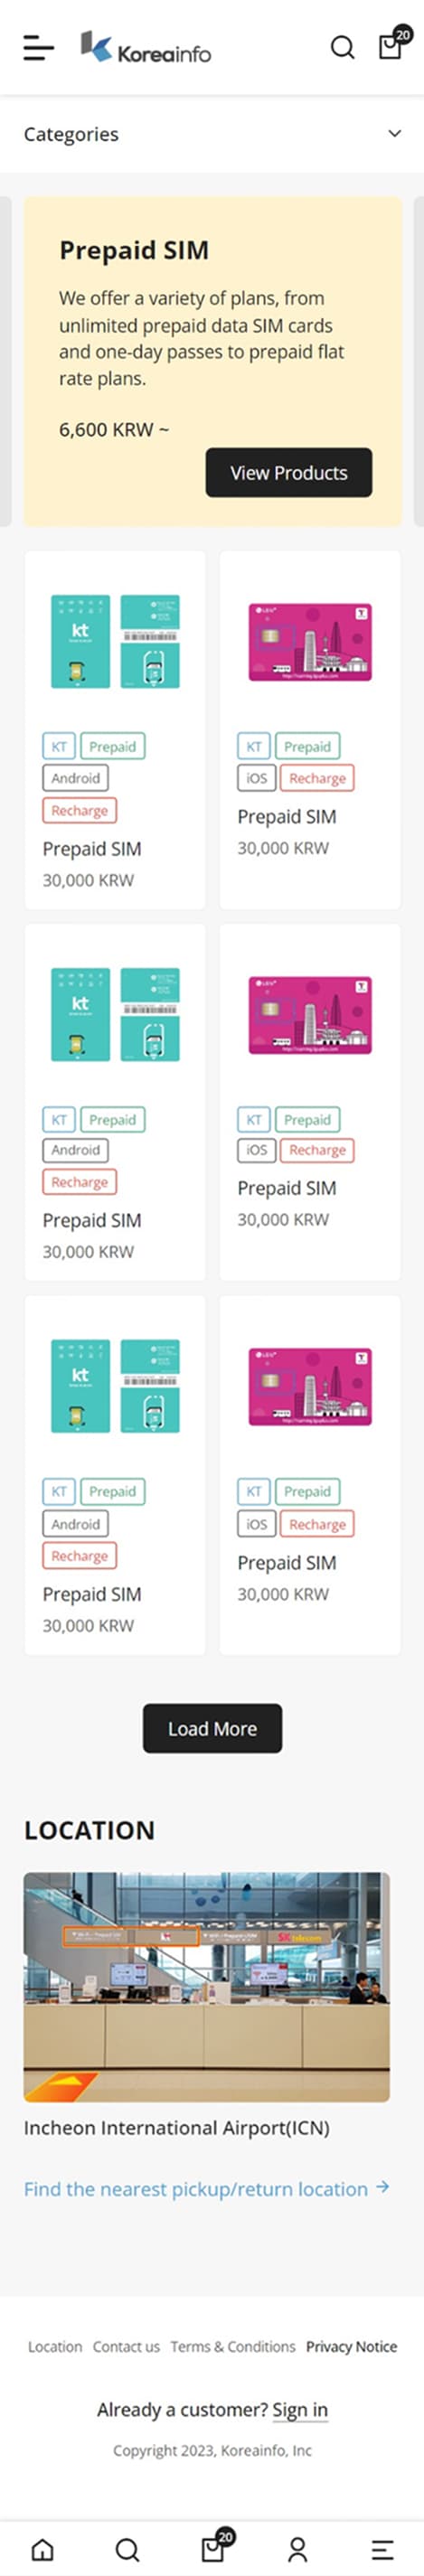Open the hamburger menu in header
This screenshot has width=424, height=2576.
tap(39, 47)
